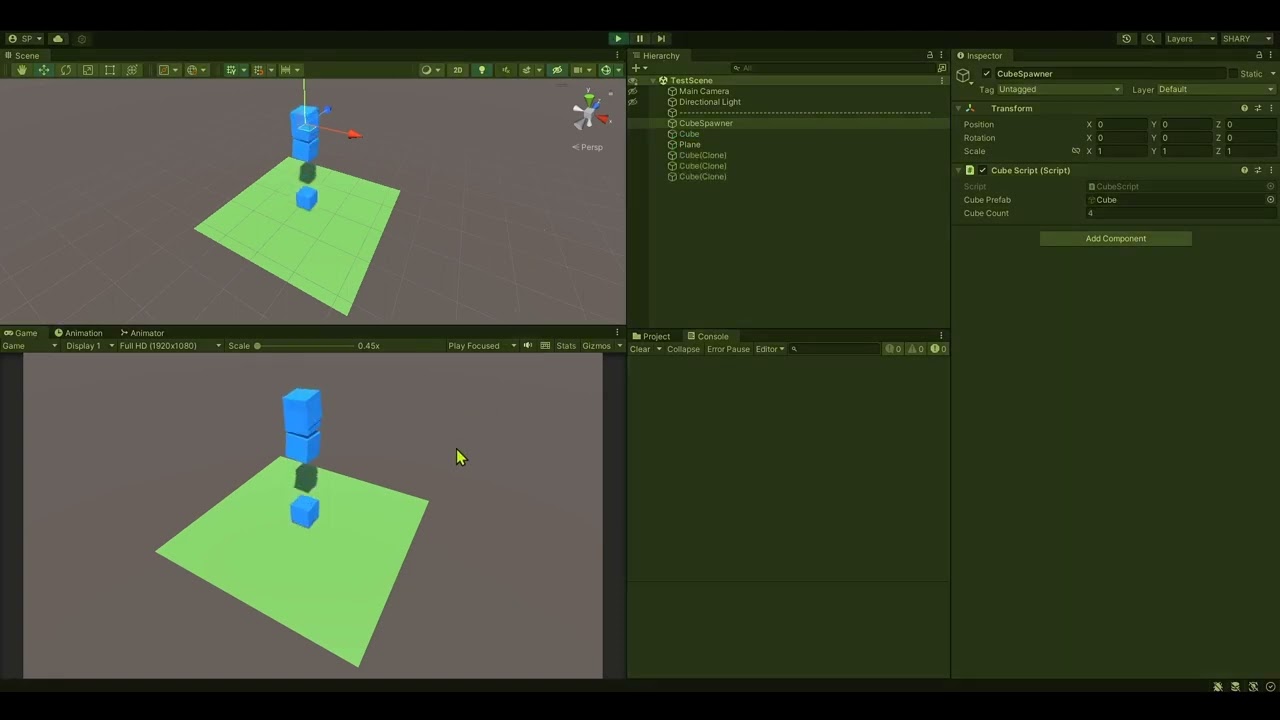Toggle scene audio icon in Scene toolbar
The image size is (1280, 720).
point(505,70)
